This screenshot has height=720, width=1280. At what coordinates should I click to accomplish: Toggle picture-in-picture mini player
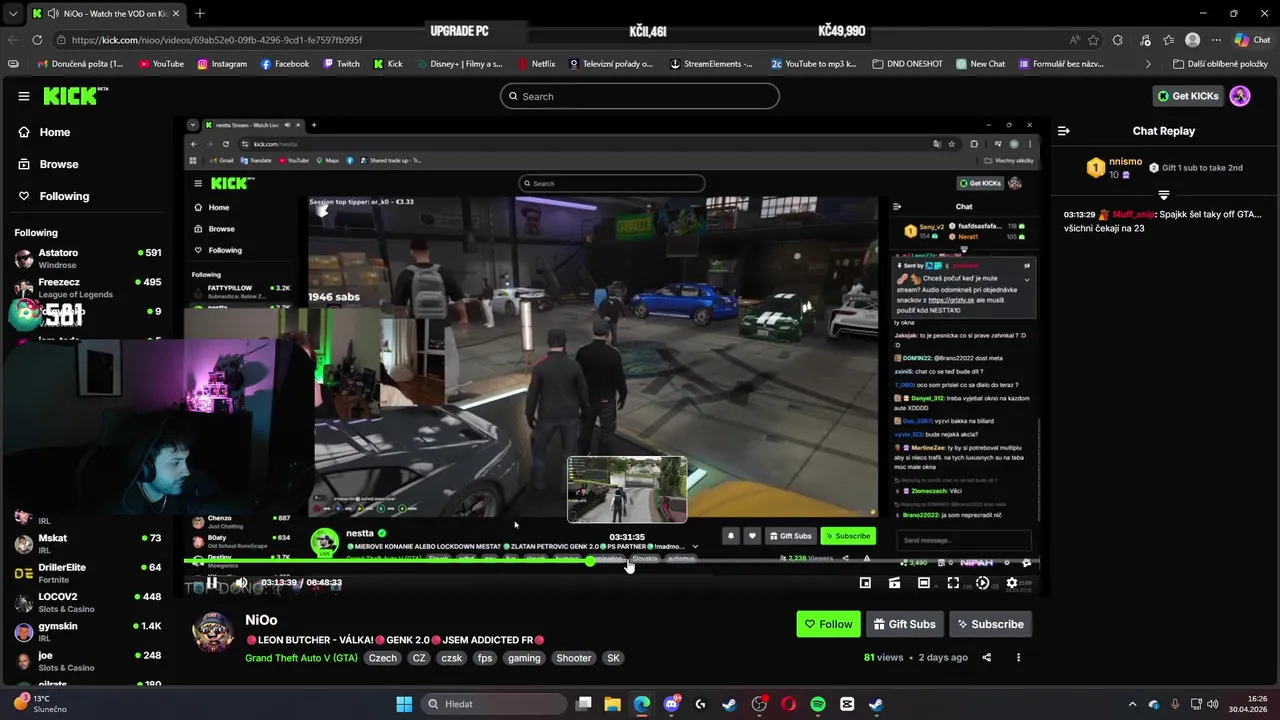[865, 583]
